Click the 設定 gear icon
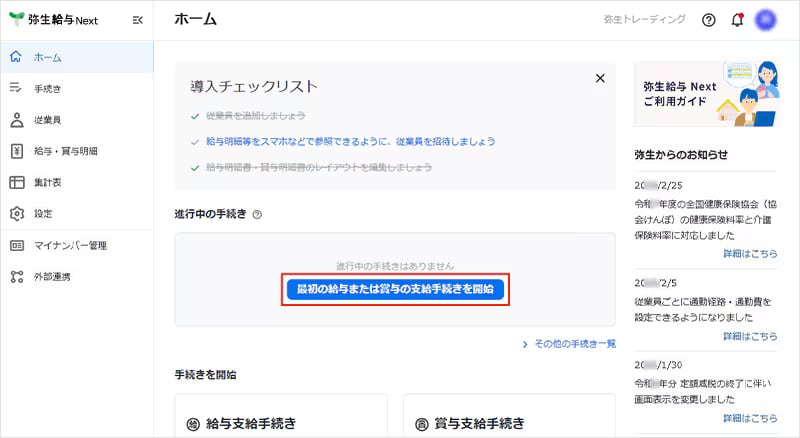The width and height of the screenshot is (800, 438). (x=16, y=214)
